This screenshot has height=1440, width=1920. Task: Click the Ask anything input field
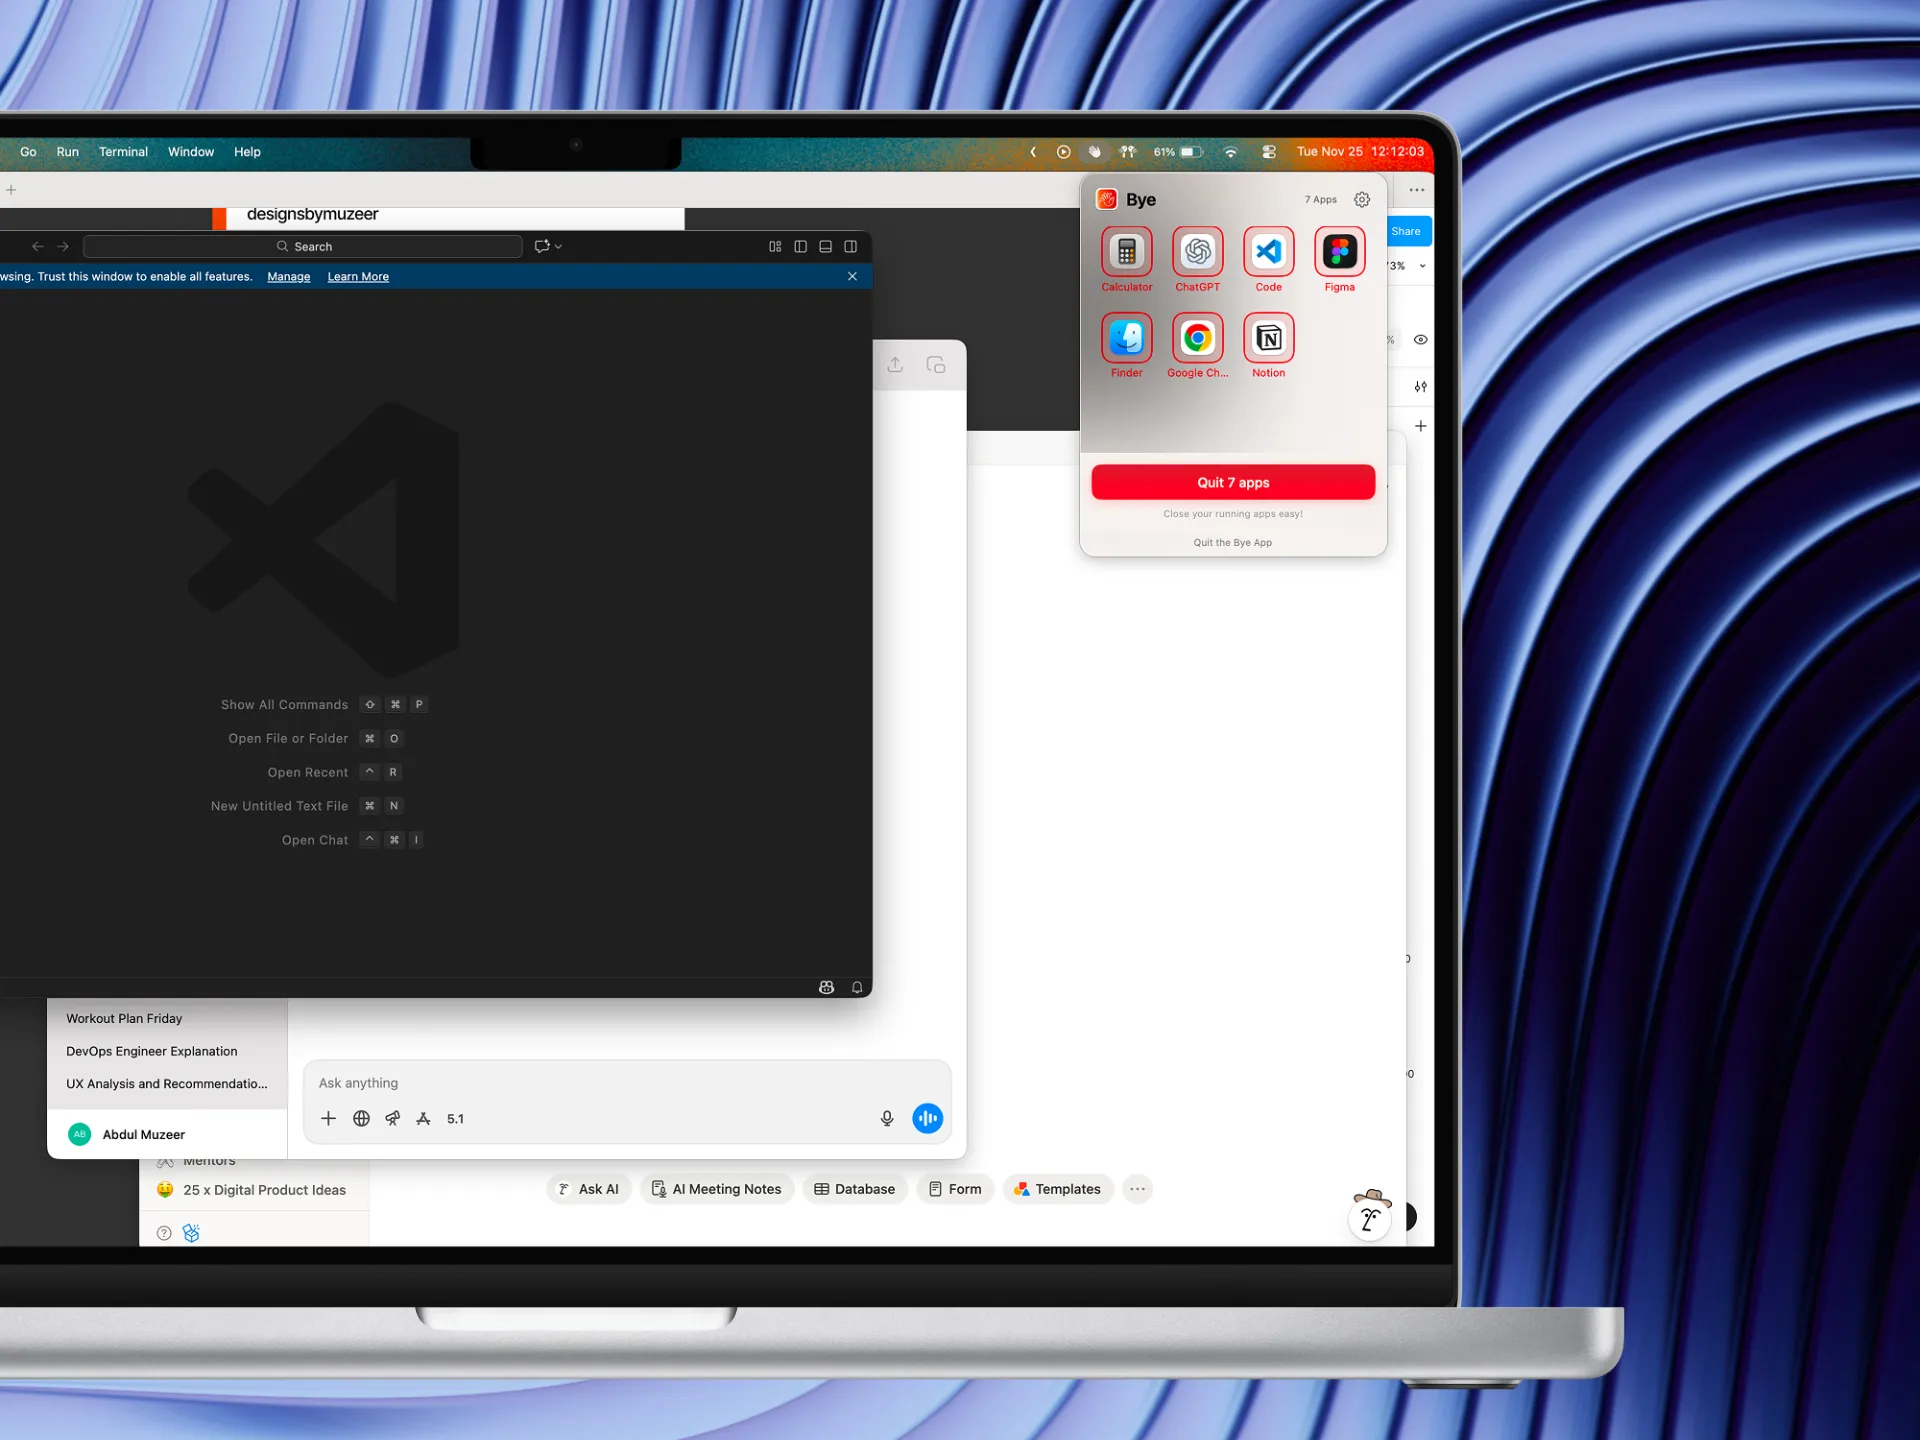tap(600, 1083)
